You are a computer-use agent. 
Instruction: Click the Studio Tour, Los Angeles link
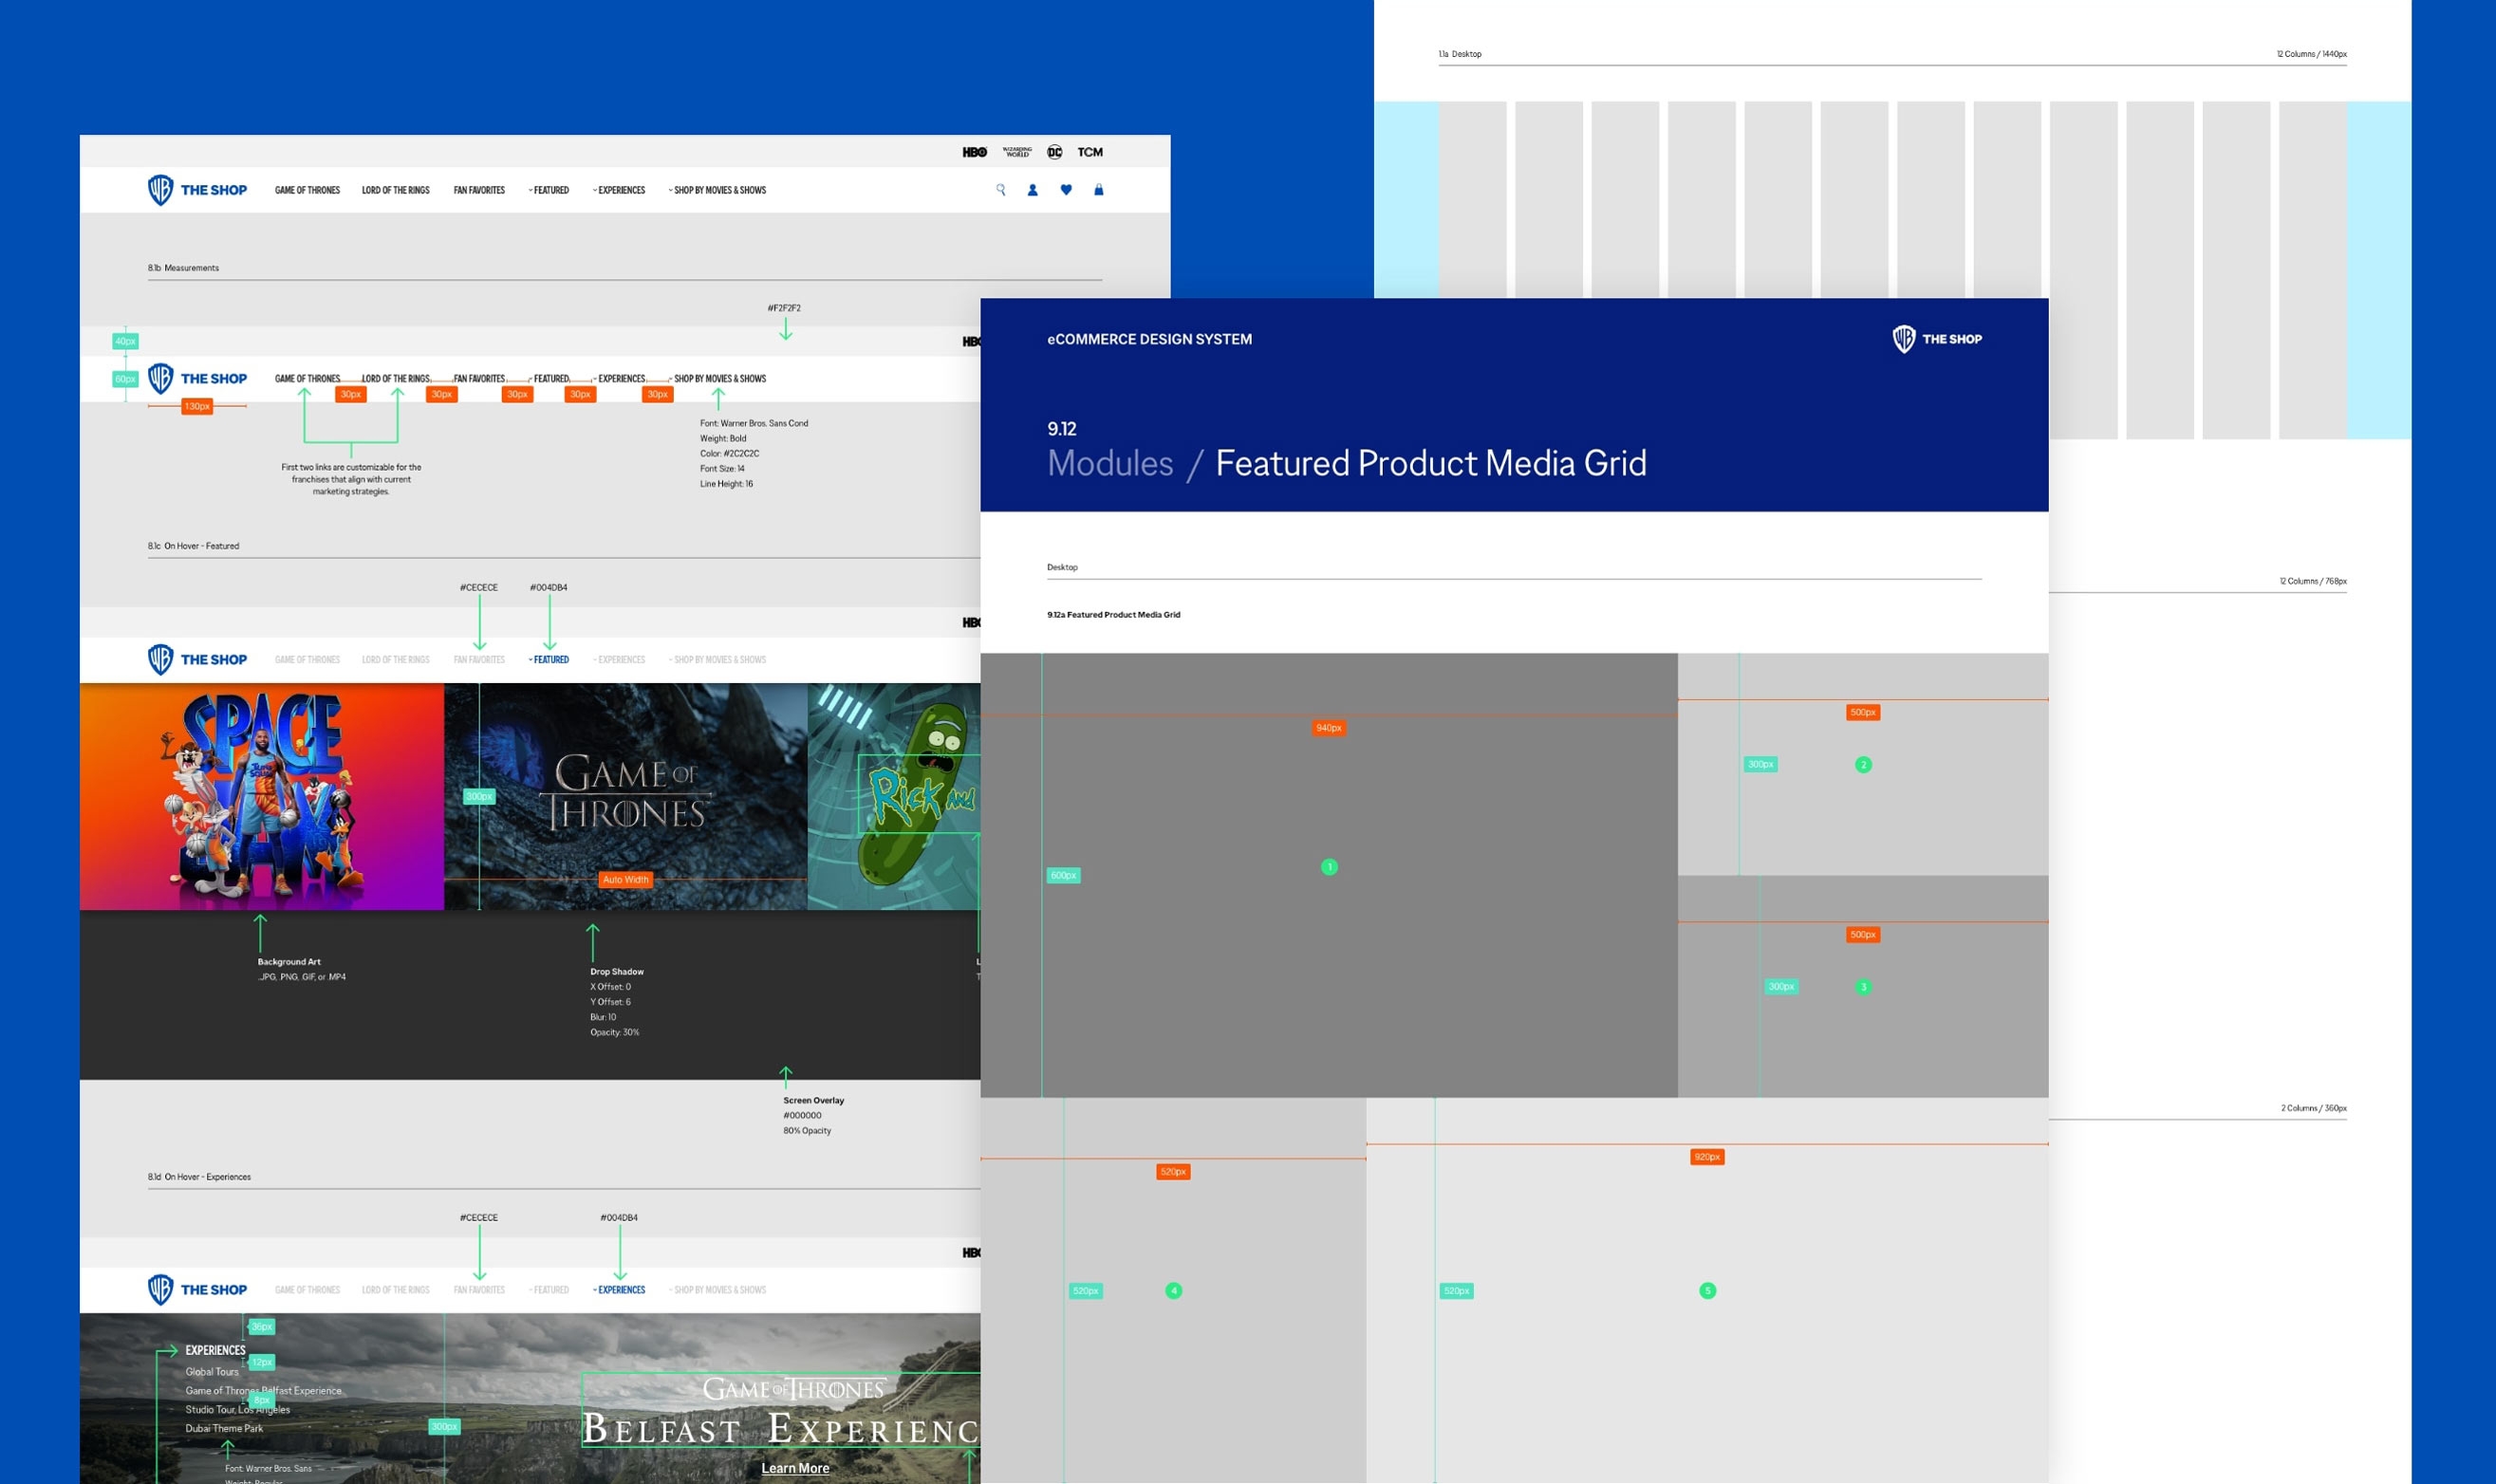[x=238, y=1410]
